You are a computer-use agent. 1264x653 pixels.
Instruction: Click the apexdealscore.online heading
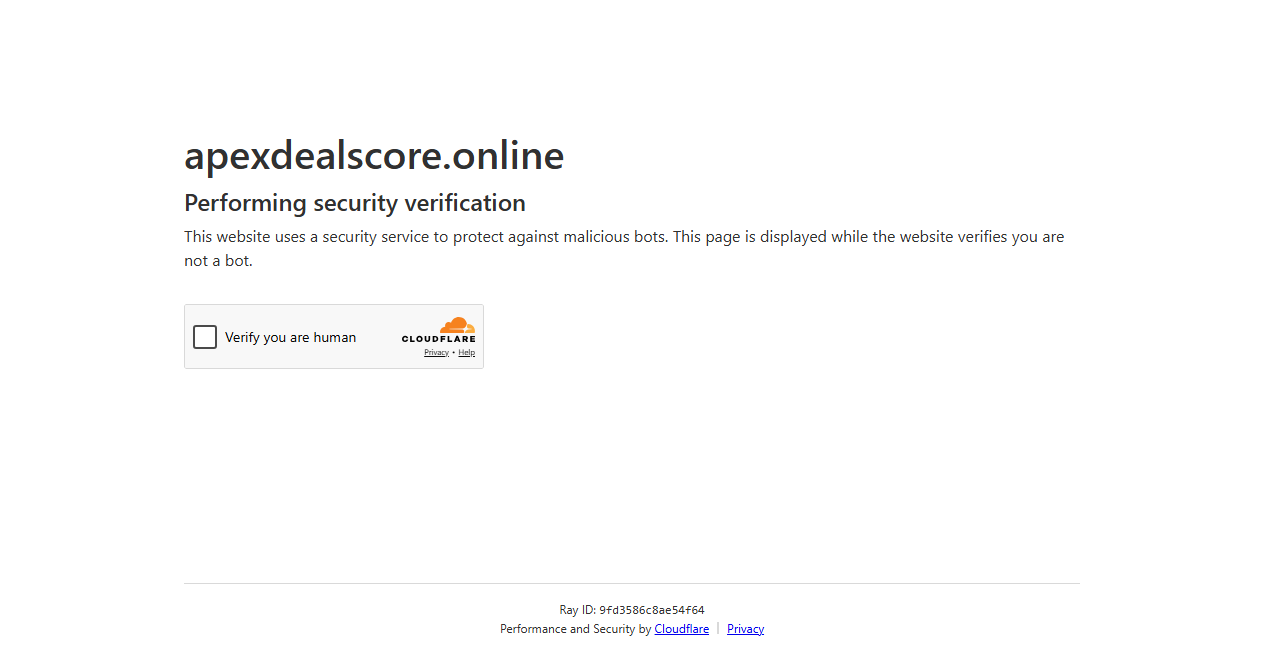pyautogui.click(x=374, y=156)
